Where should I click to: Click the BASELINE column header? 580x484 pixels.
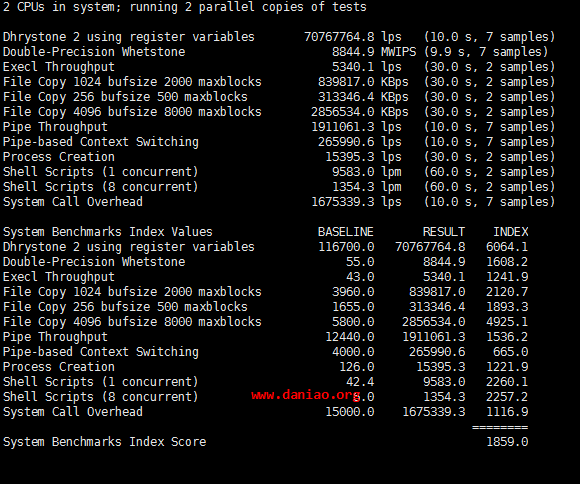pos(345,232)
